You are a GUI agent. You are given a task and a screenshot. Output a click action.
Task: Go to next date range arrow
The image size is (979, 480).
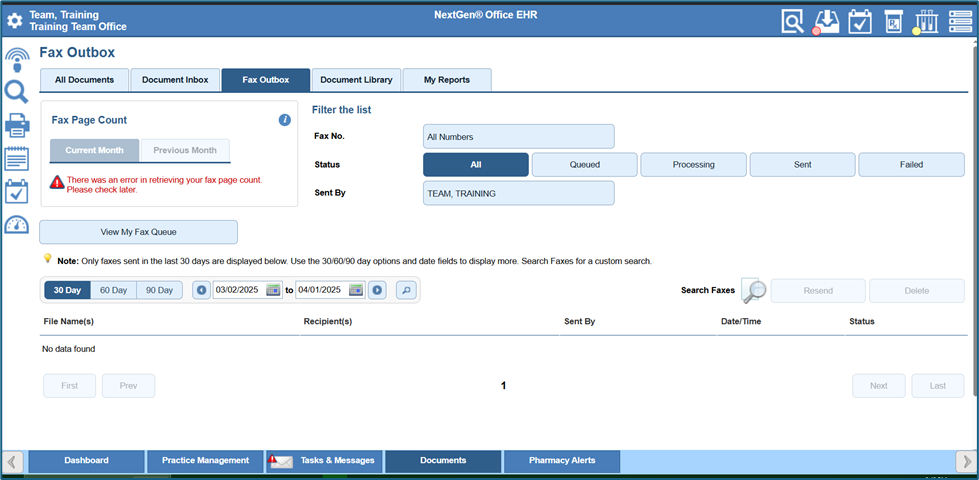pos(377,290)
